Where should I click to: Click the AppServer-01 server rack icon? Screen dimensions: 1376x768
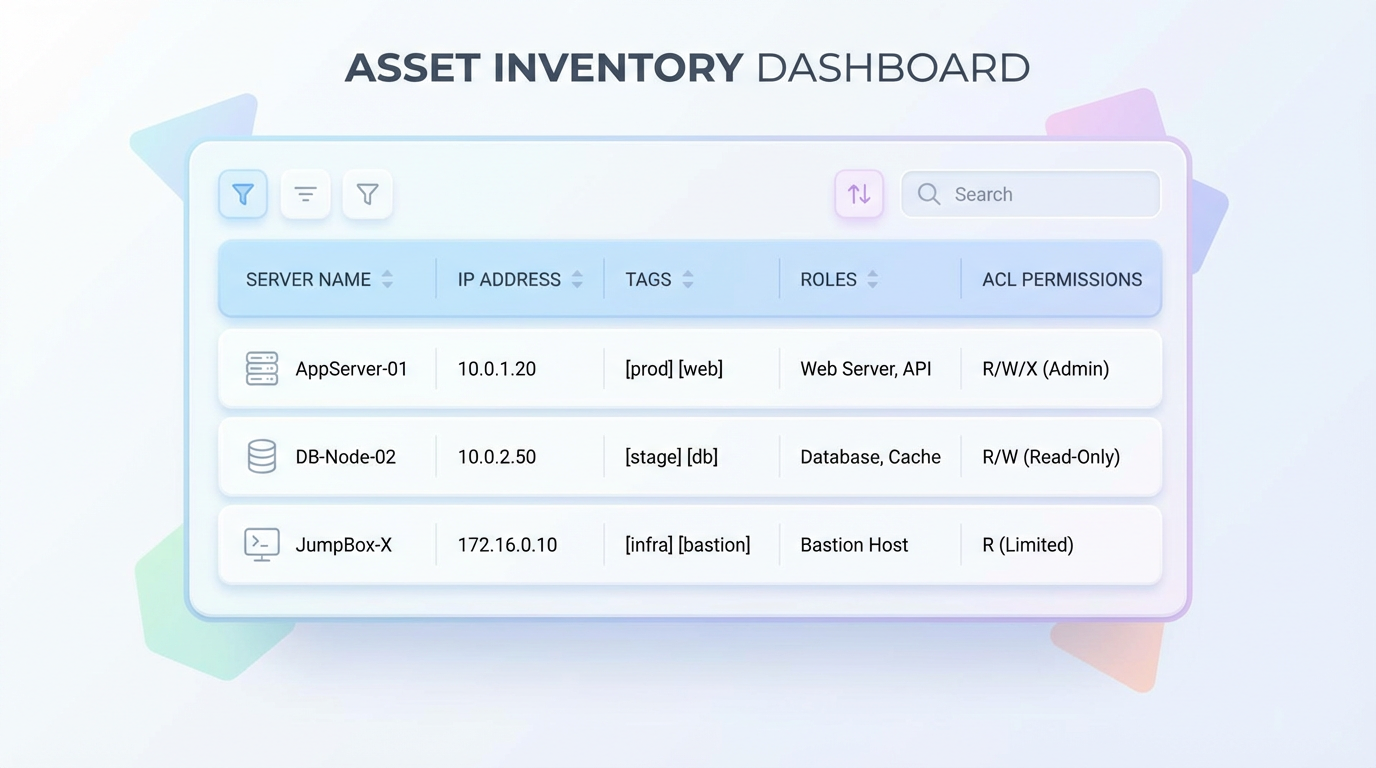point(262,369)
